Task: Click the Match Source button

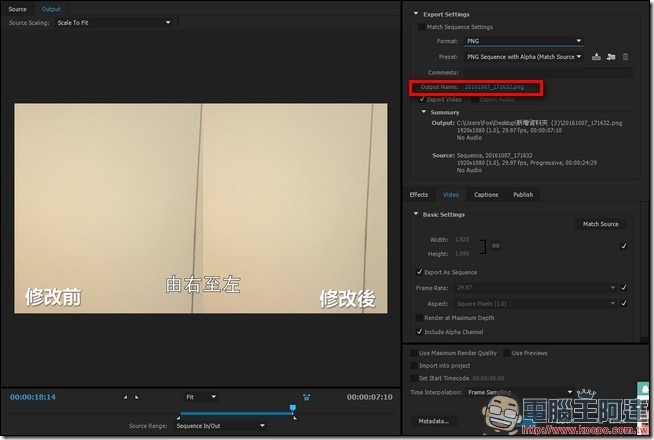Action: [601, 224]
